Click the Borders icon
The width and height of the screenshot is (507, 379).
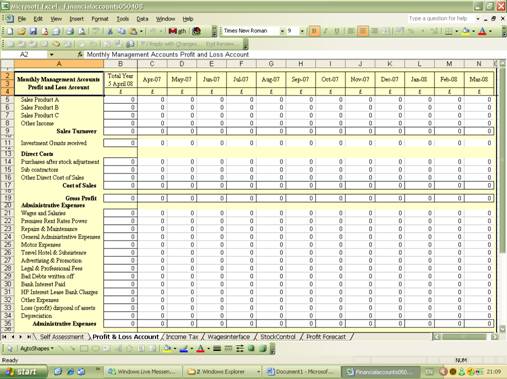[449, 31]
